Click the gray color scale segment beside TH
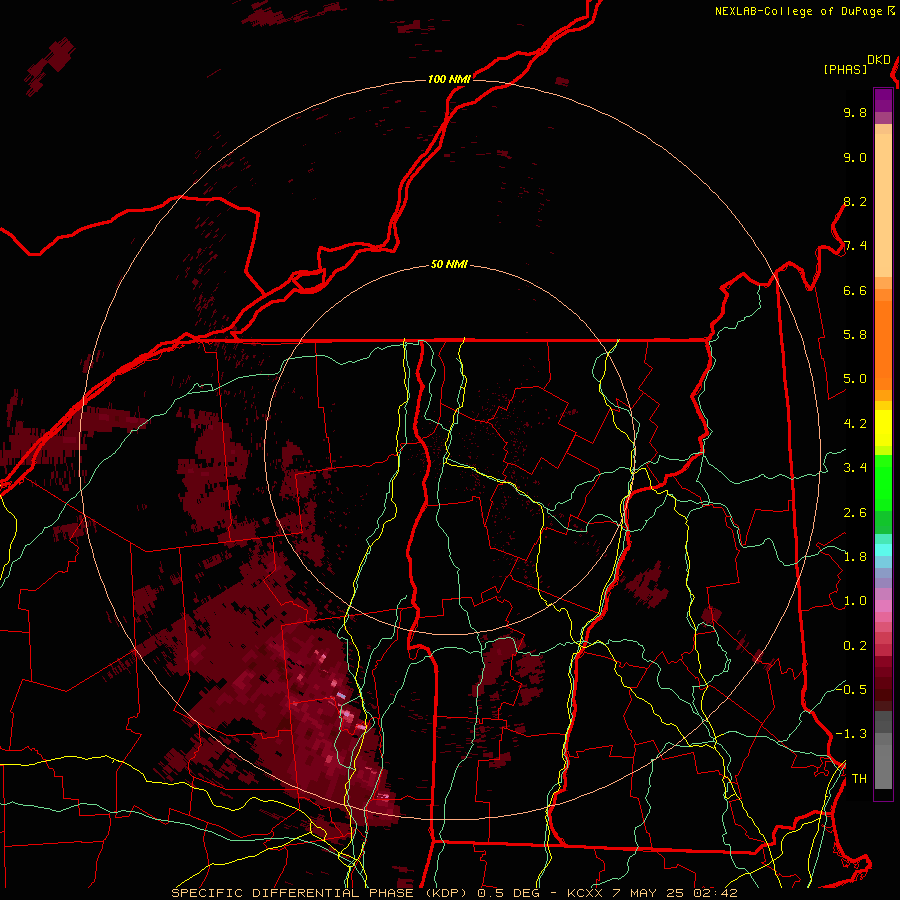This screenshot has height=900, width=900. [883, 769]
